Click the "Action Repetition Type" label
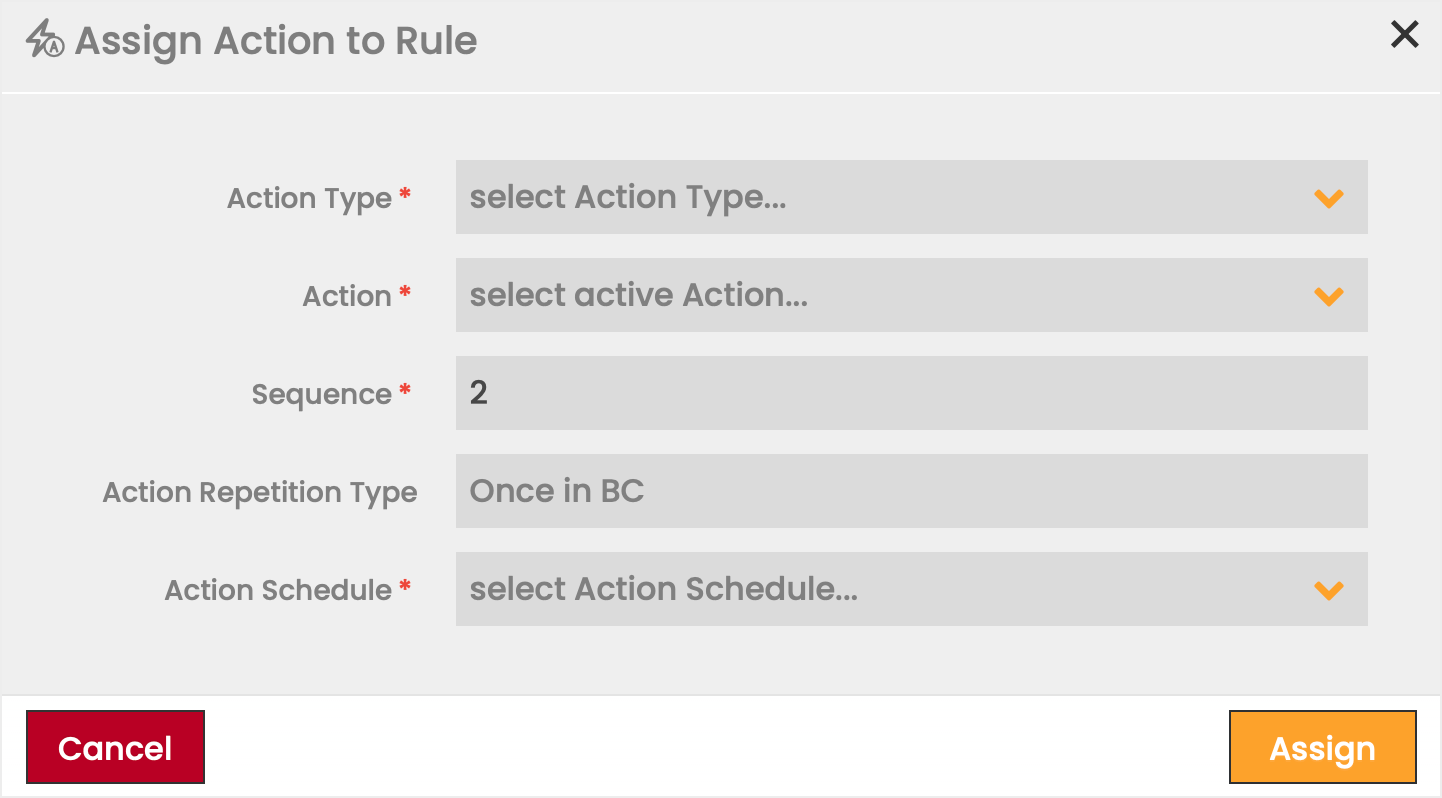The height and width of the screenshot is (798, 1442). click(260, 493)
